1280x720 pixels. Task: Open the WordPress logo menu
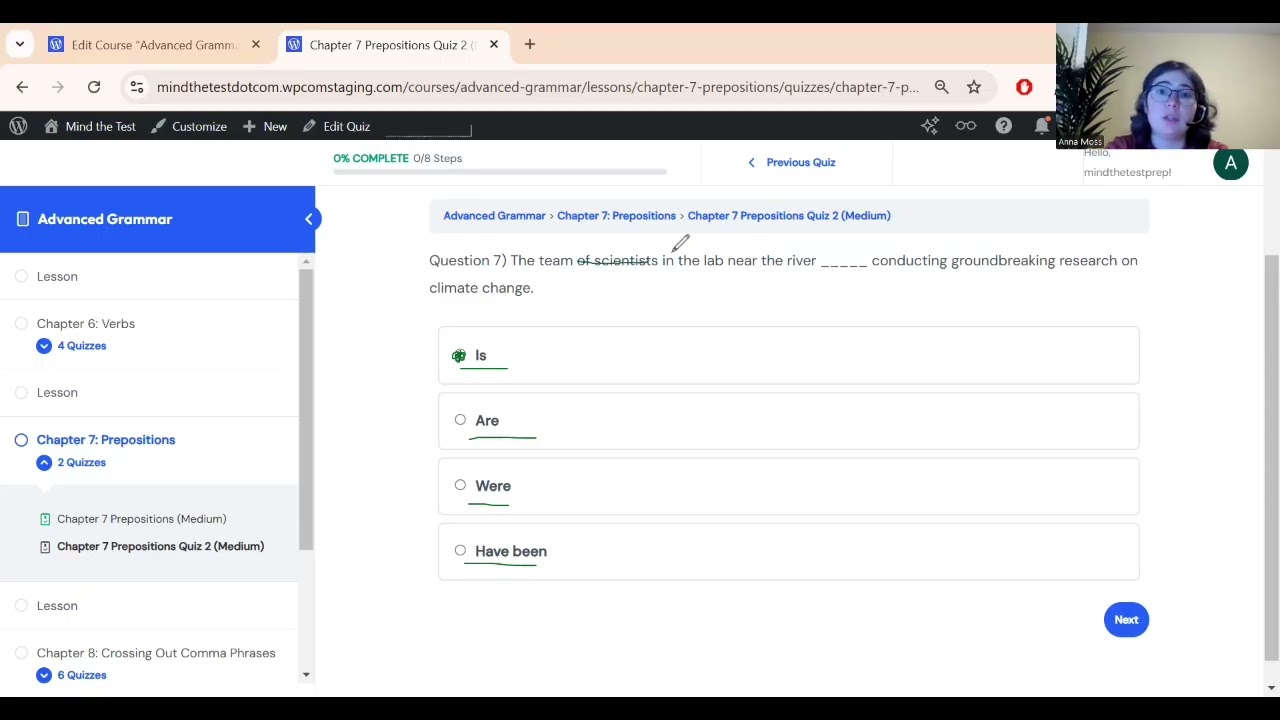pos(18,126)
